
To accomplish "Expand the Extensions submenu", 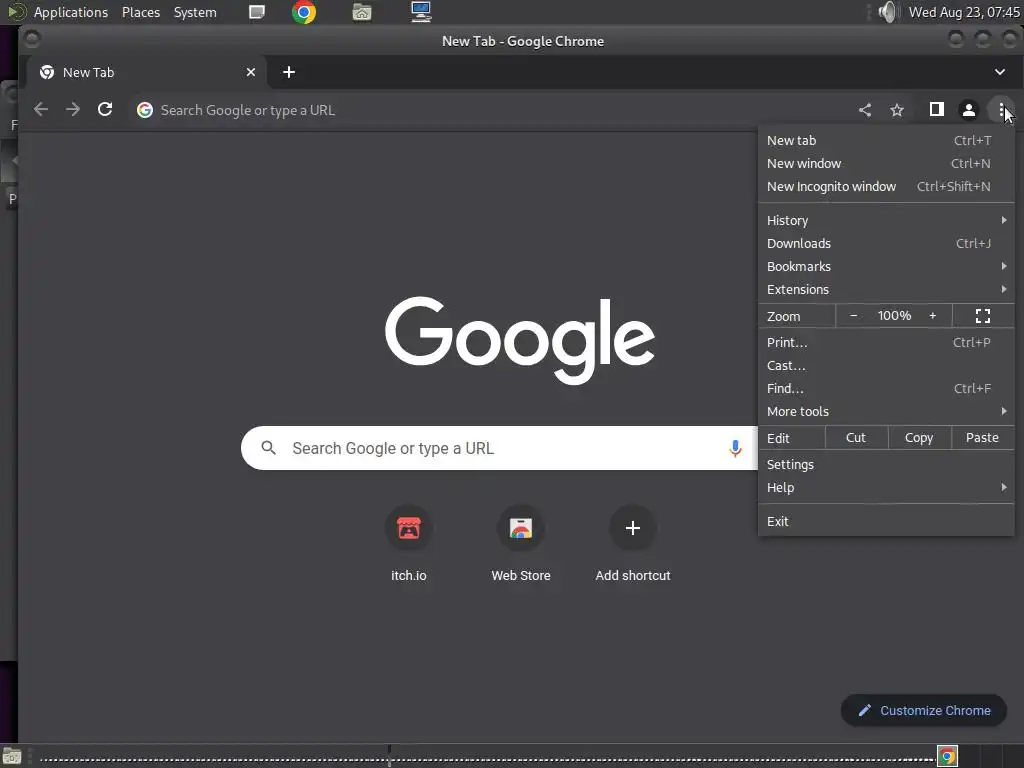I will 886,289.
